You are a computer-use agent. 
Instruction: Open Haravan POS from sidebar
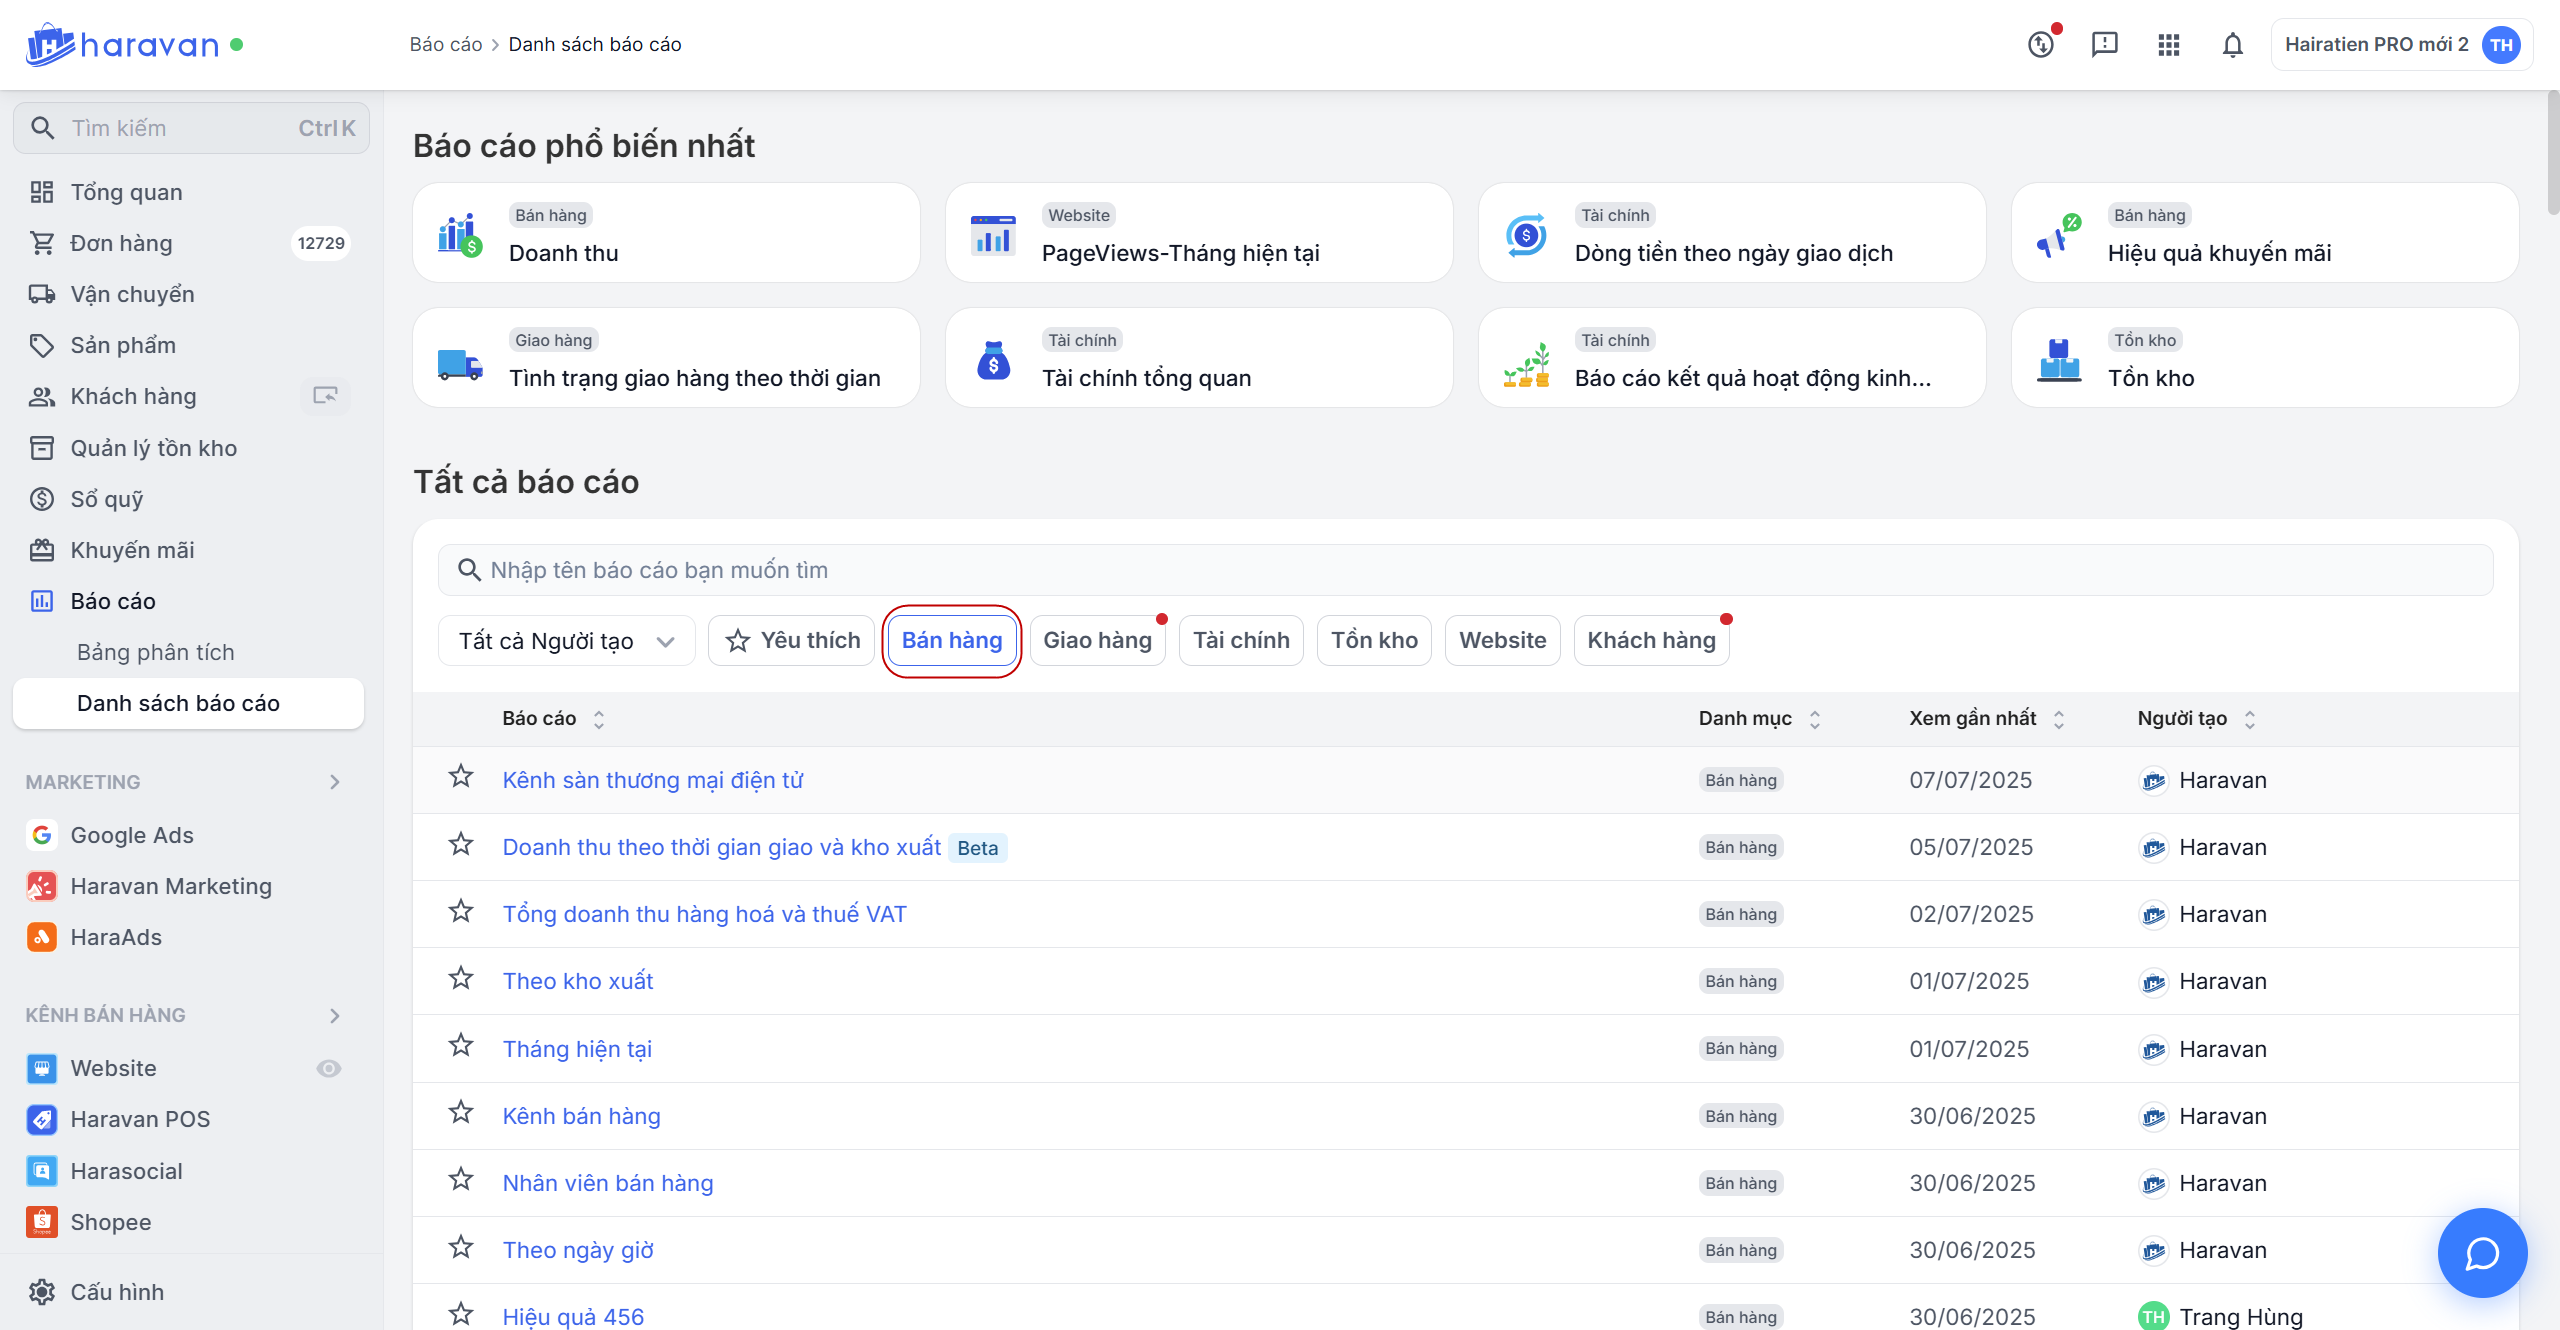[140, 1119]
